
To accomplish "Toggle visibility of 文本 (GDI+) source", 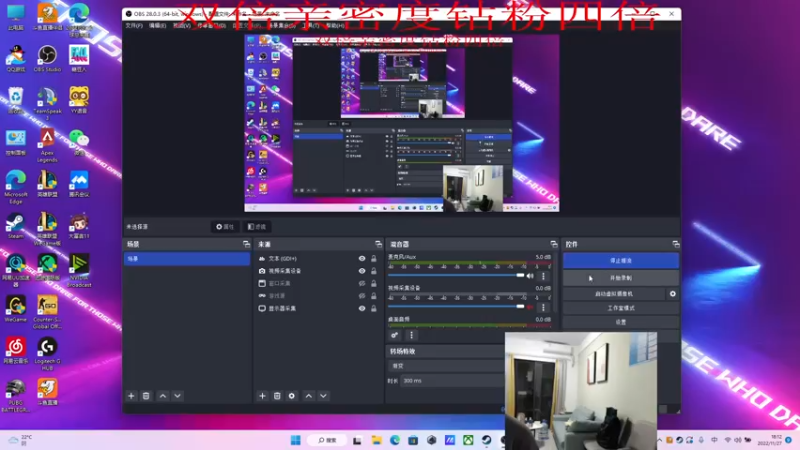I will tap(362, 259).
